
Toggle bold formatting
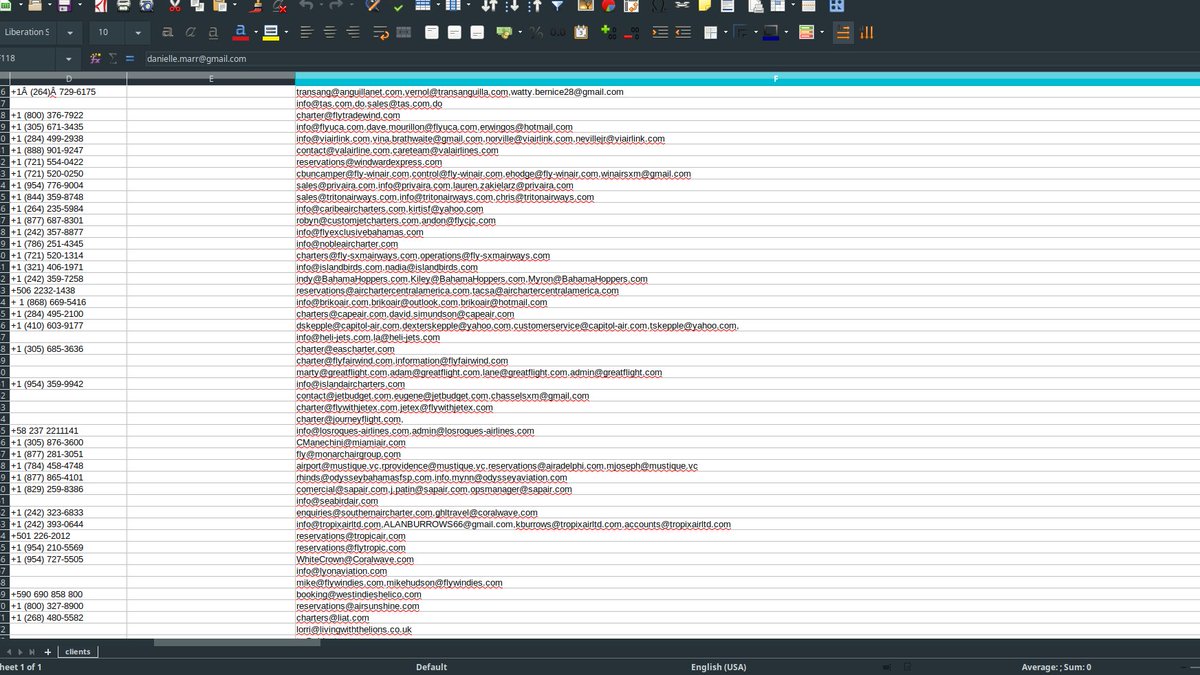point(168,32)
